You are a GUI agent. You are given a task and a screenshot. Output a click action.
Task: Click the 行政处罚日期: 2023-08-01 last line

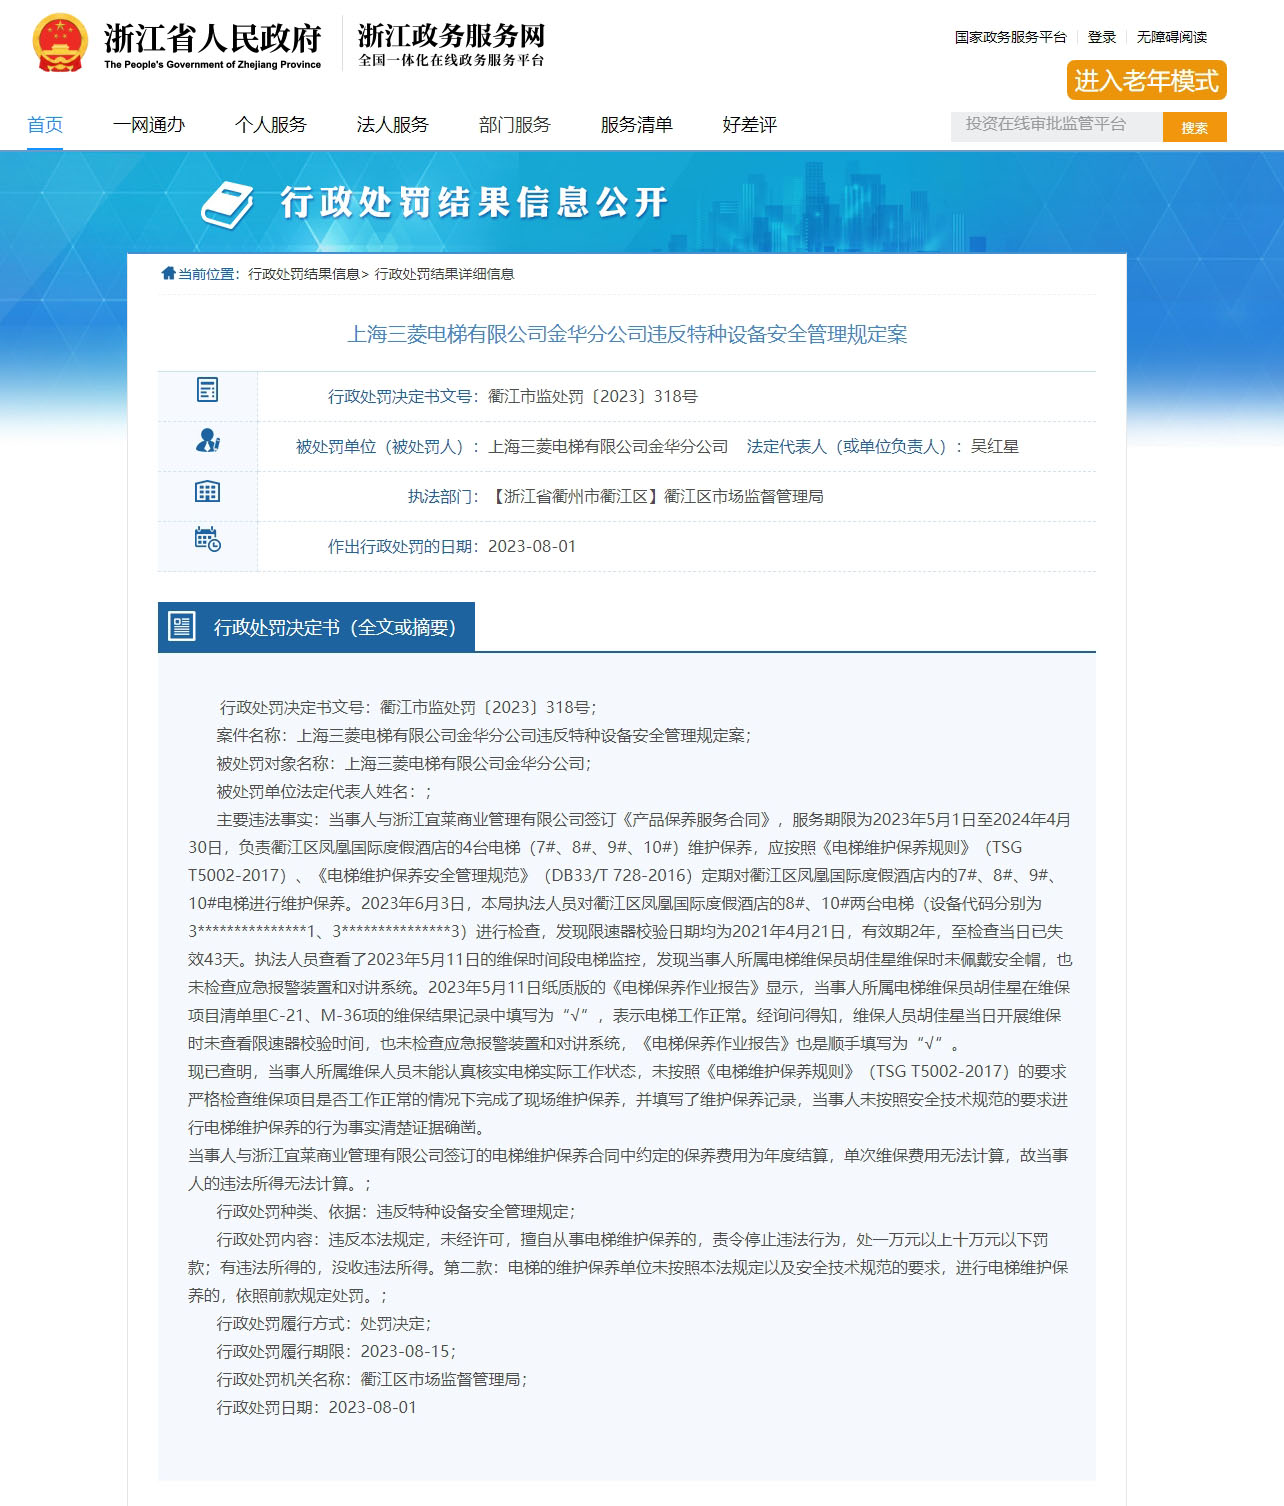[317, 1407]
